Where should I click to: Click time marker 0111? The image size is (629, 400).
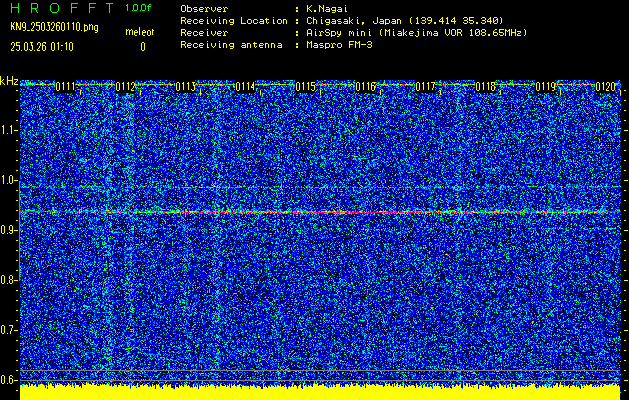65,87
